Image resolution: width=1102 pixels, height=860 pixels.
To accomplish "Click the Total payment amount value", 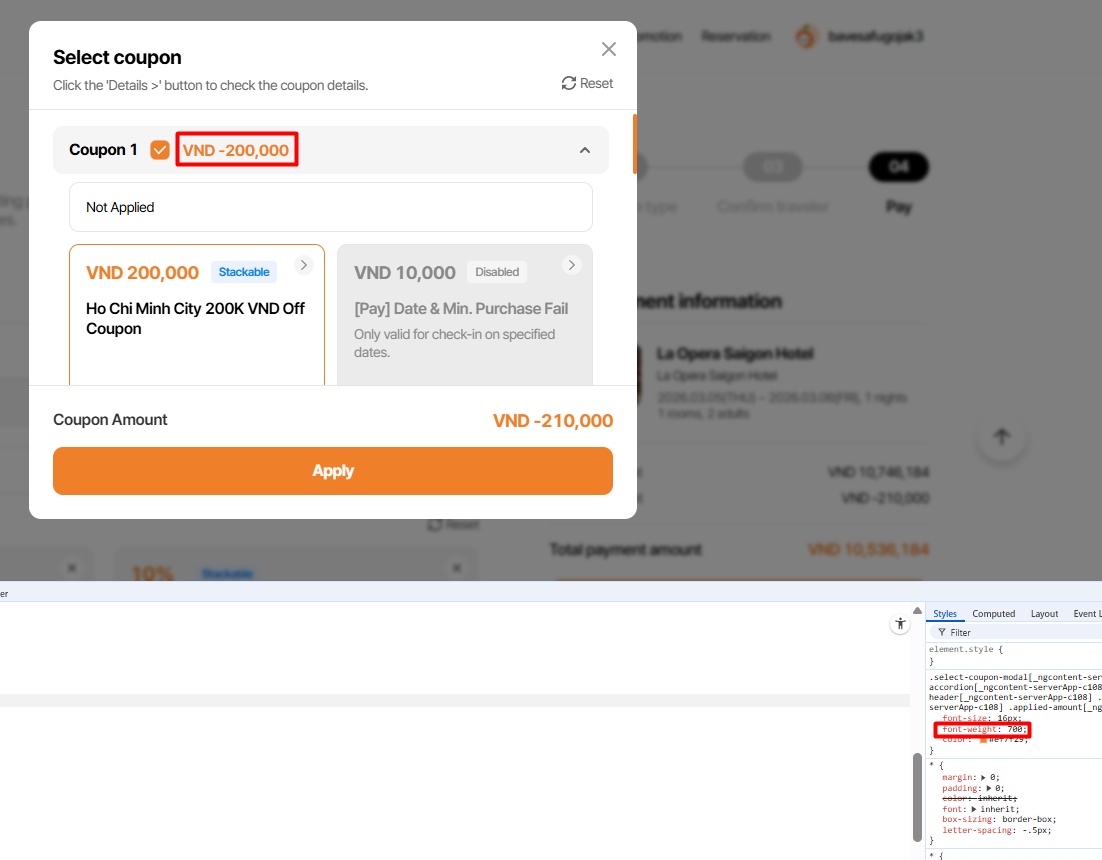I will tap(868, 549).
